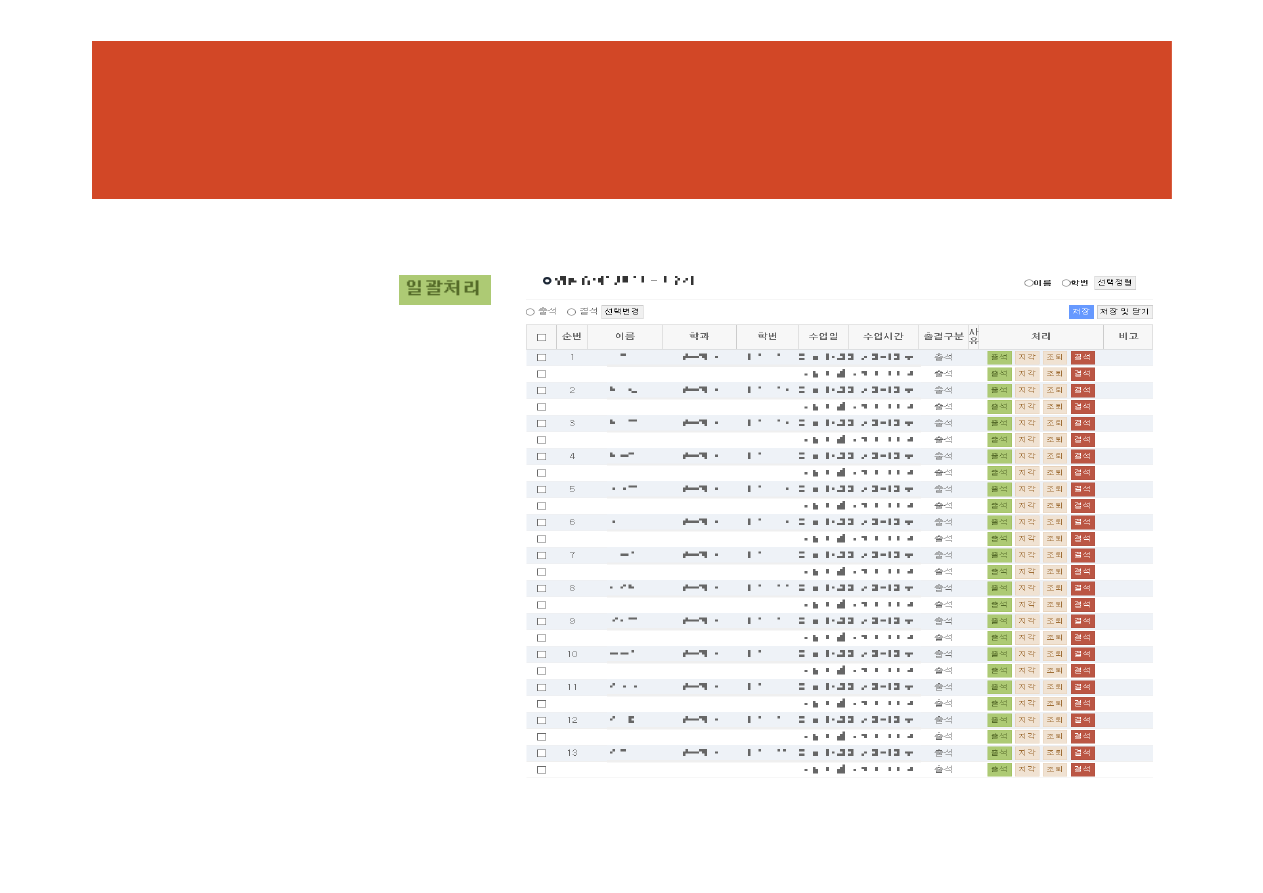The width and height of the screenshot is (1263, 893).
Task: Select the 이름 sort radio button
Action: [x=1029, y=283]
